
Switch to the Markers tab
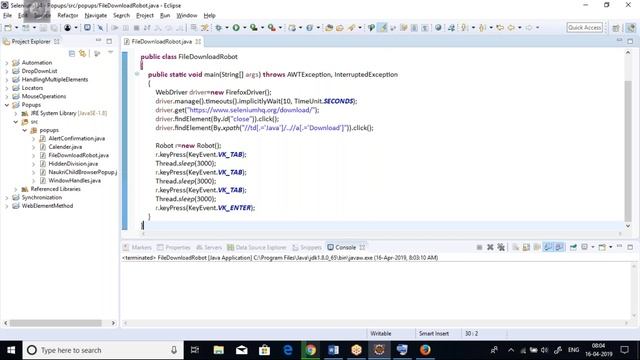tap(138, 247)
